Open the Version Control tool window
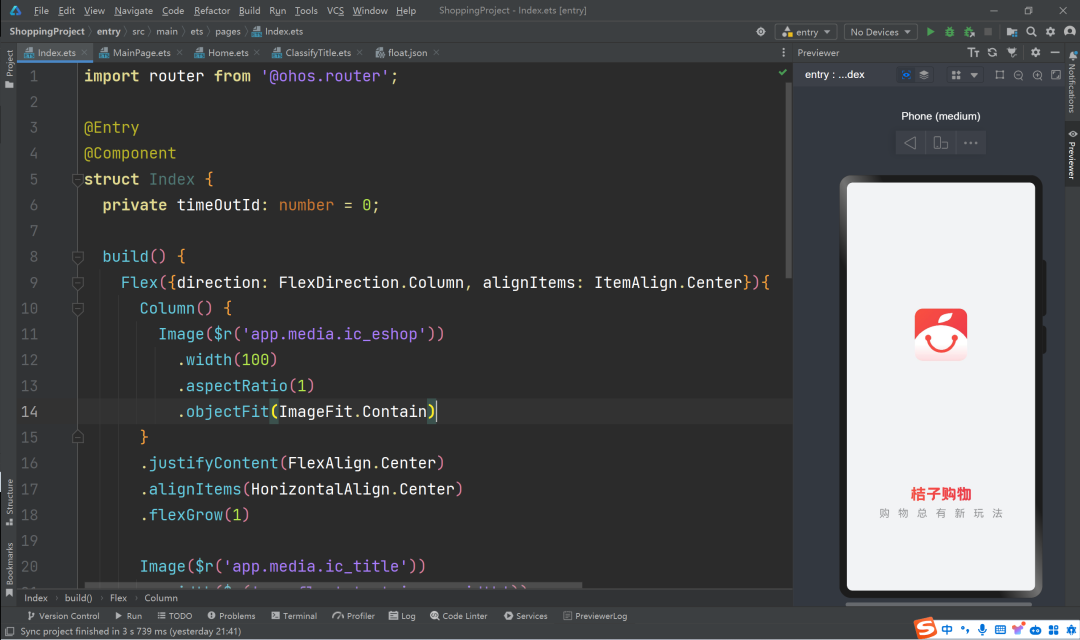The width and height of the screenshot is (1080, 640). tap(63, 616)
